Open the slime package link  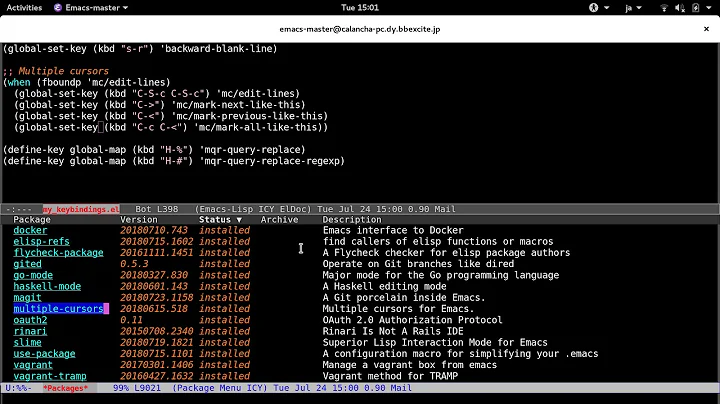pos(27,342)
